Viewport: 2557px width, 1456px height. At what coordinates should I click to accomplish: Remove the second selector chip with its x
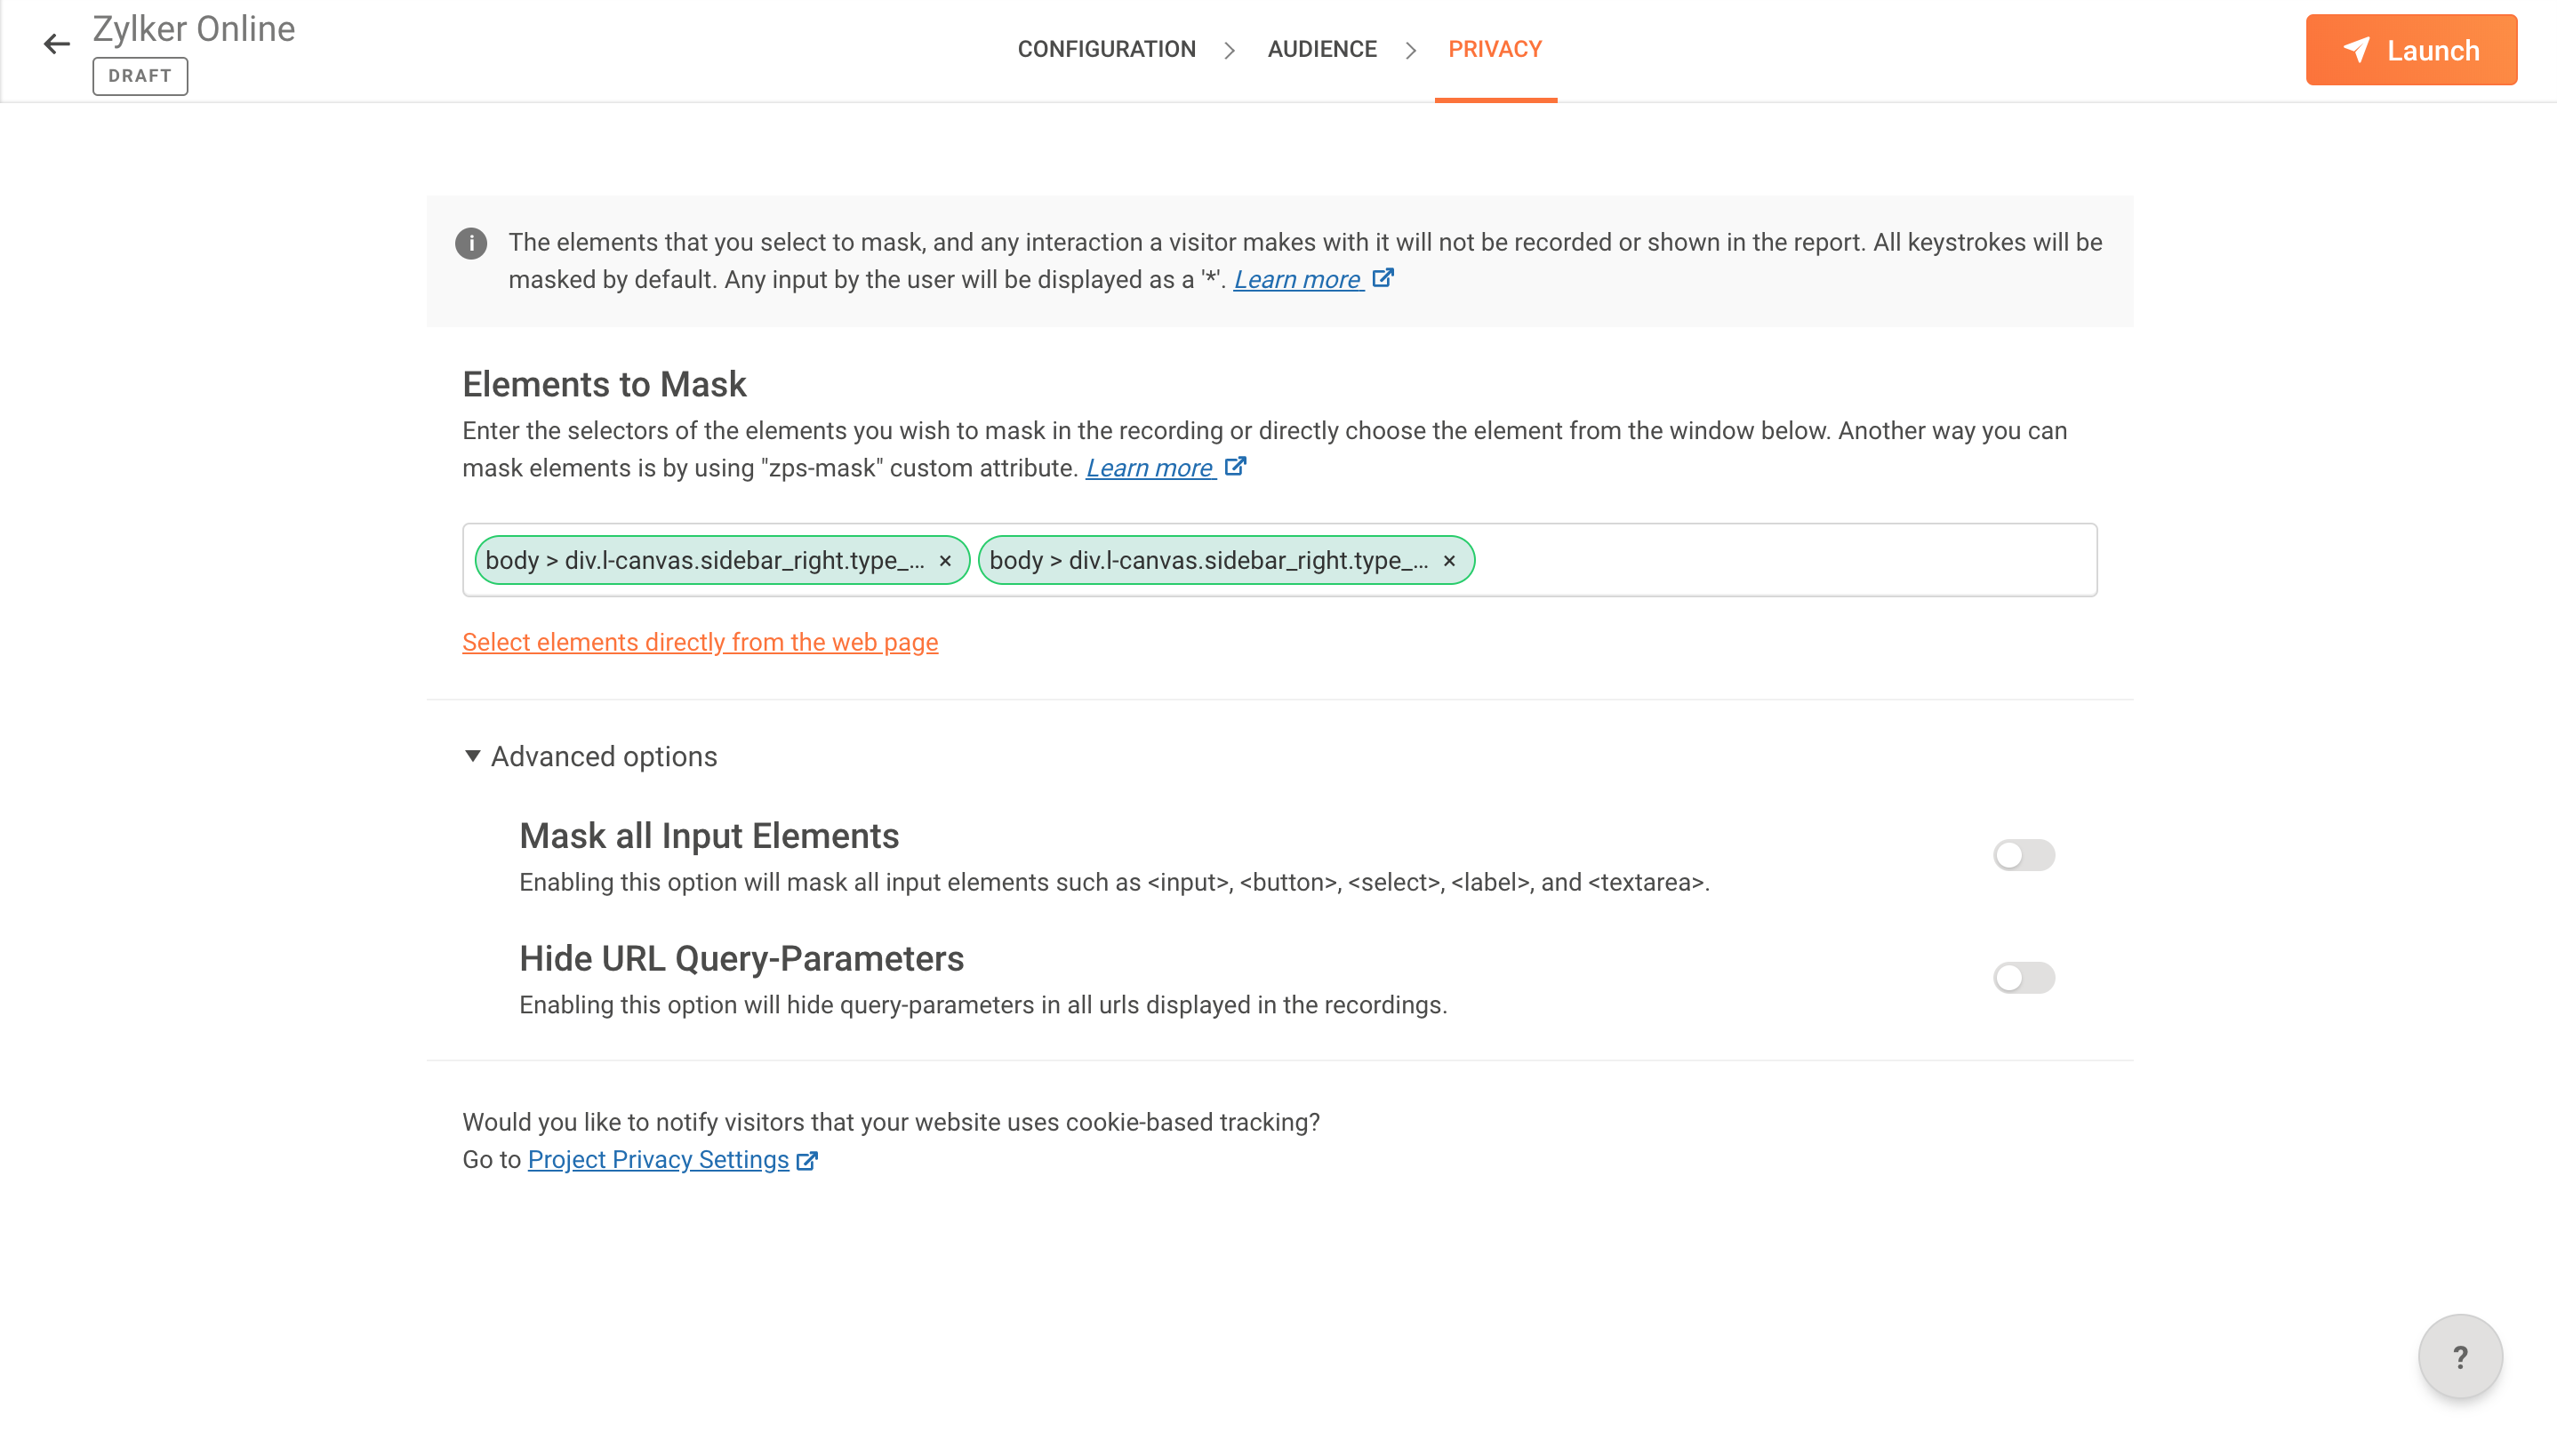(x=1449, y=561)
